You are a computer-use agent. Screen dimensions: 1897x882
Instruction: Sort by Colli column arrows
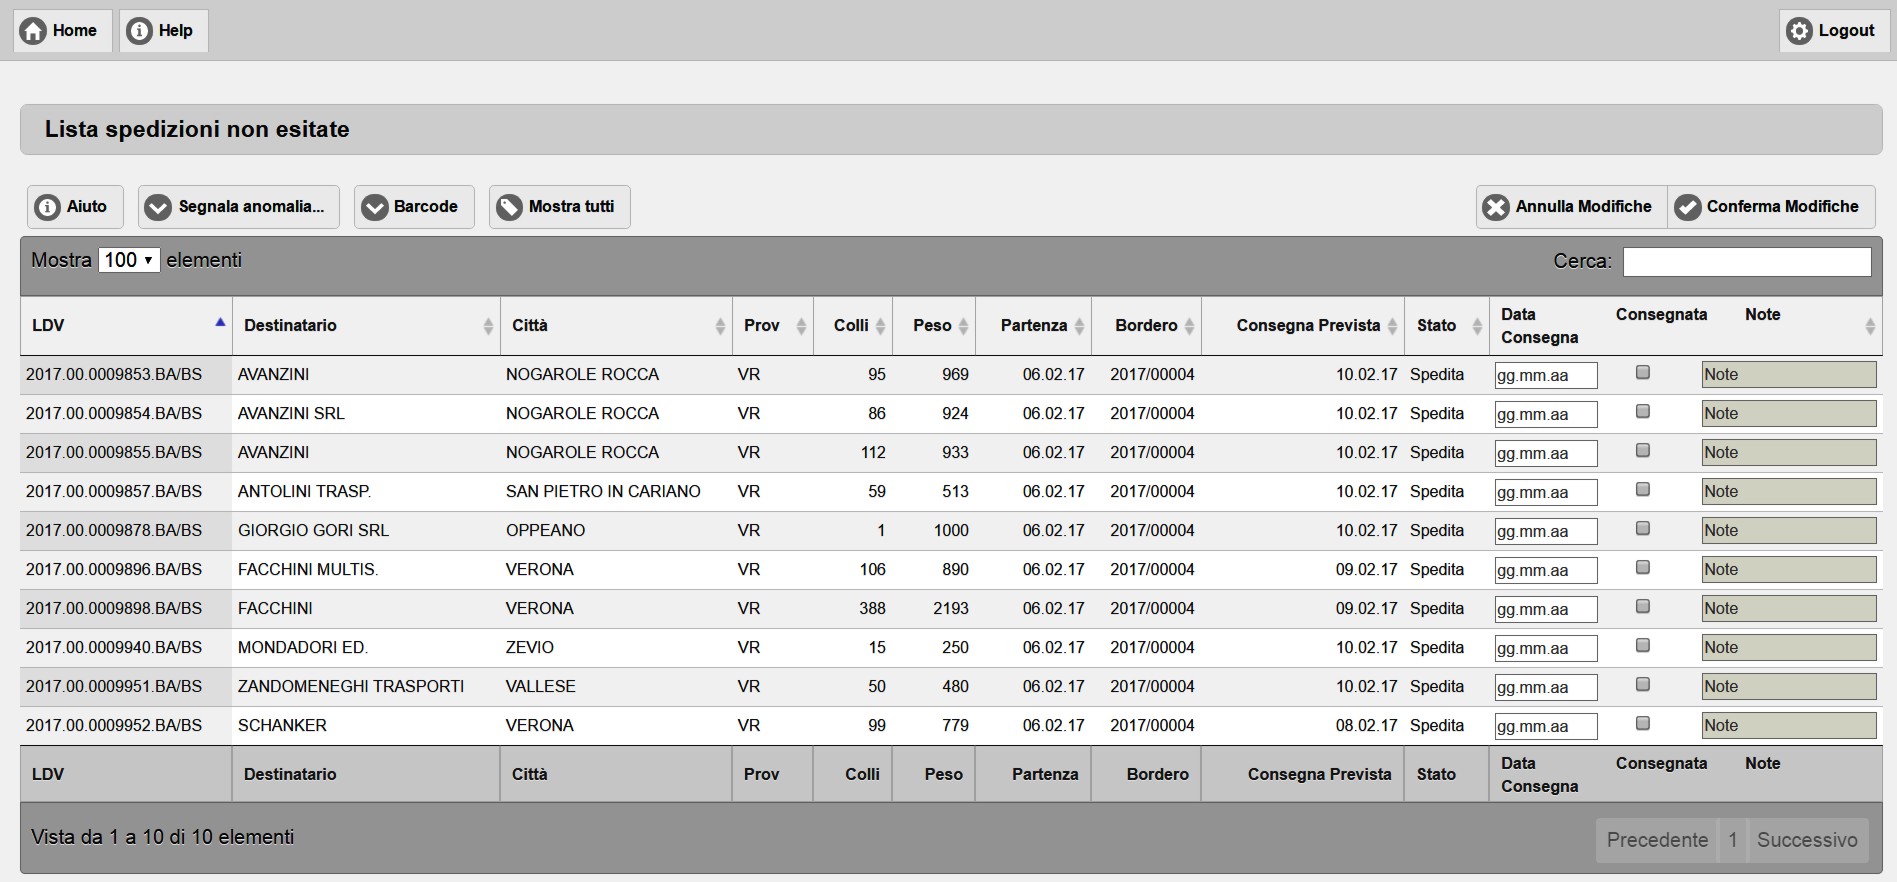click(x=880, y=326)
